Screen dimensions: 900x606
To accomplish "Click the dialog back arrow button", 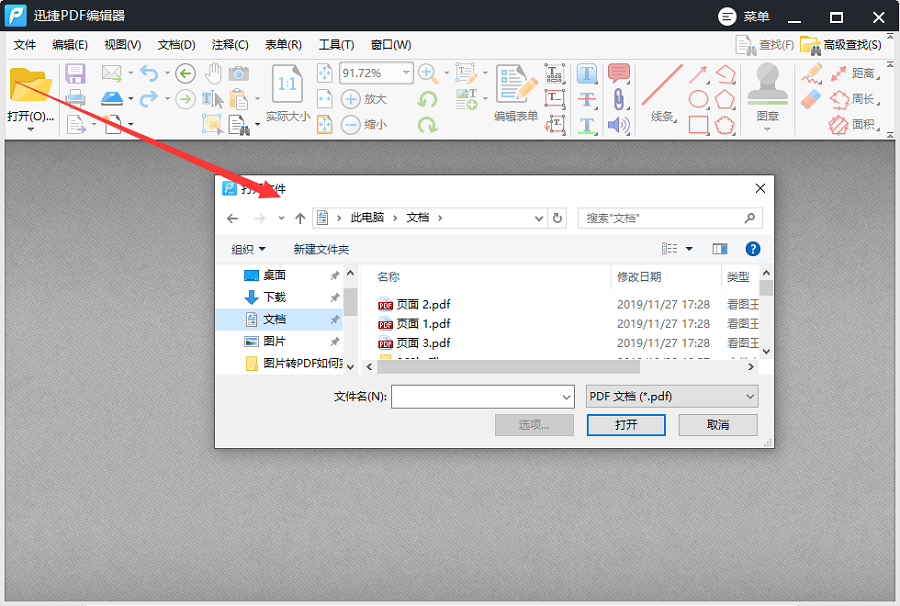I will (x=232, y=218).
